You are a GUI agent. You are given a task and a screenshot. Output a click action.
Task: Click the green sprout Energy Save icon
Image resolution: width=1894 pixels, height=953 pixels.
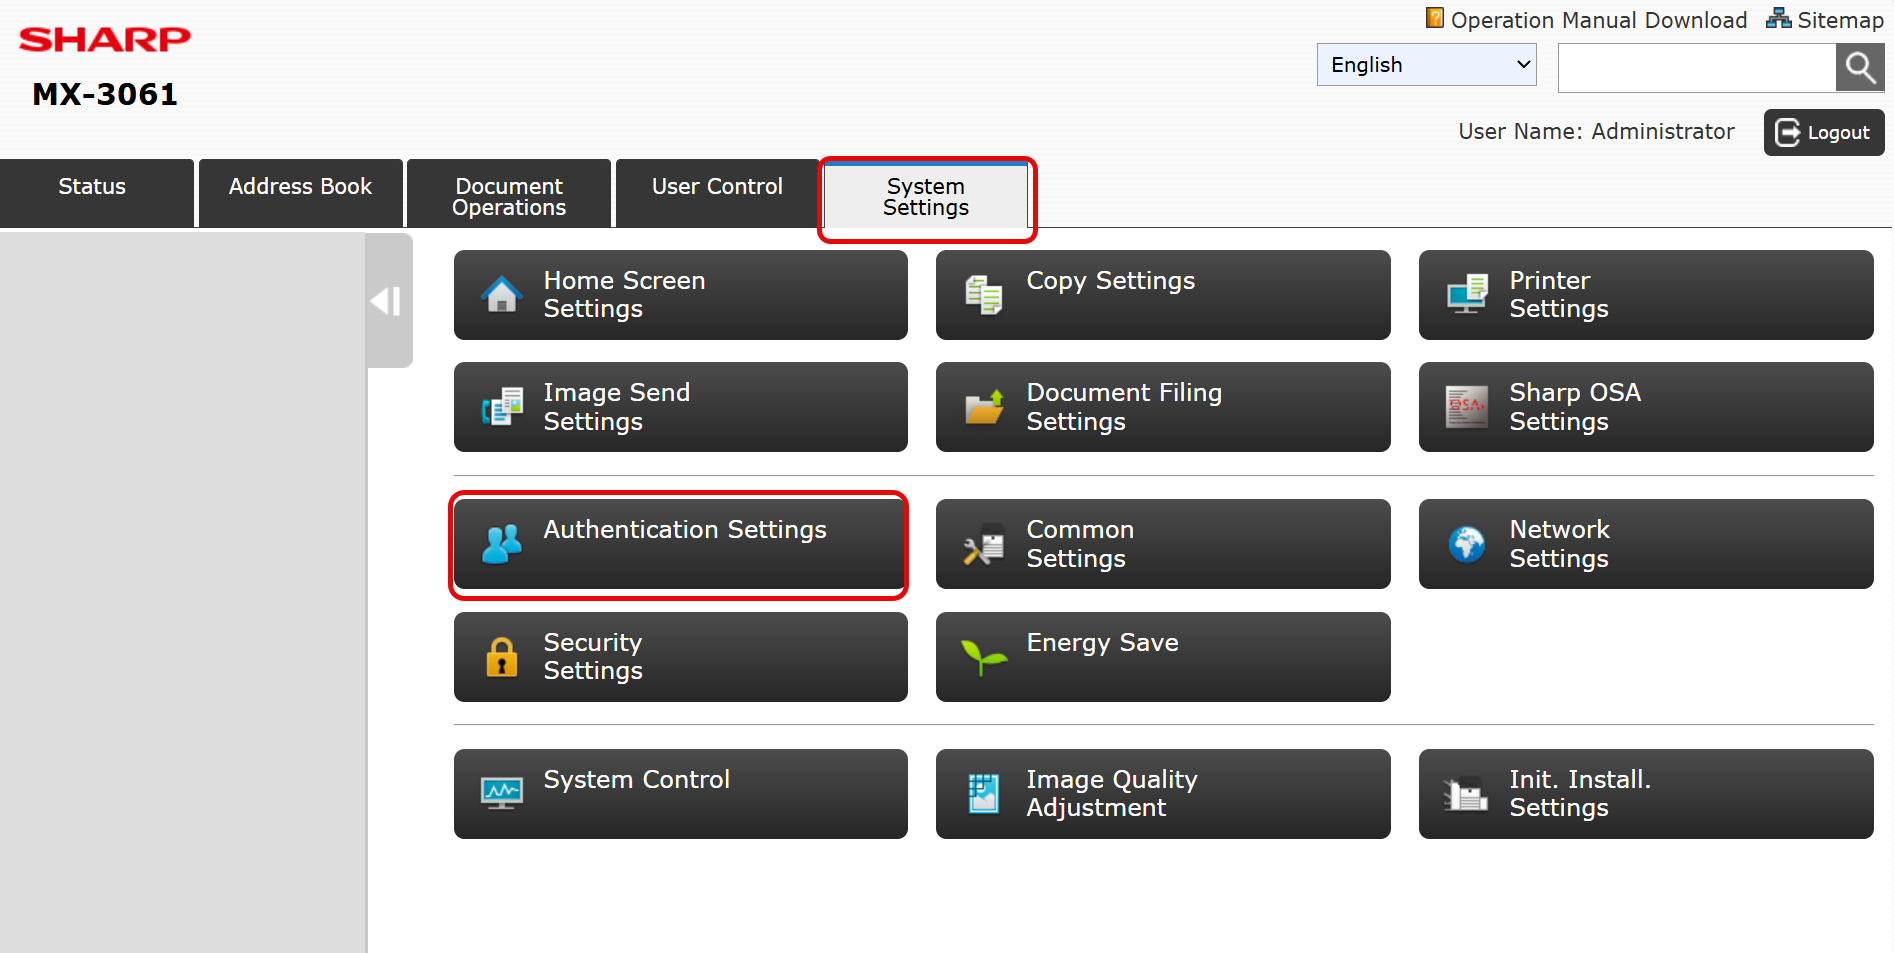(x=983, y=657)
